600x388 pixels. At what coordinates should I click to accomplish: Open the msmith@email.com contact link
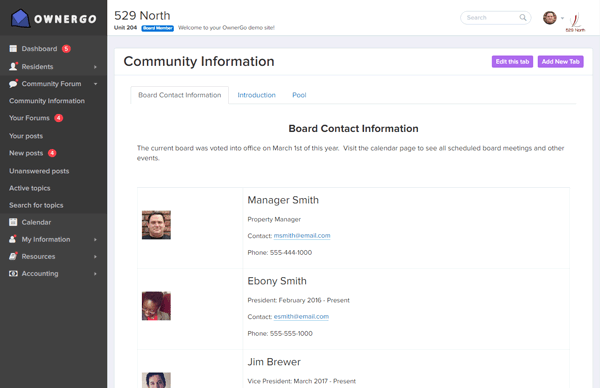click(x=302, y=236)
